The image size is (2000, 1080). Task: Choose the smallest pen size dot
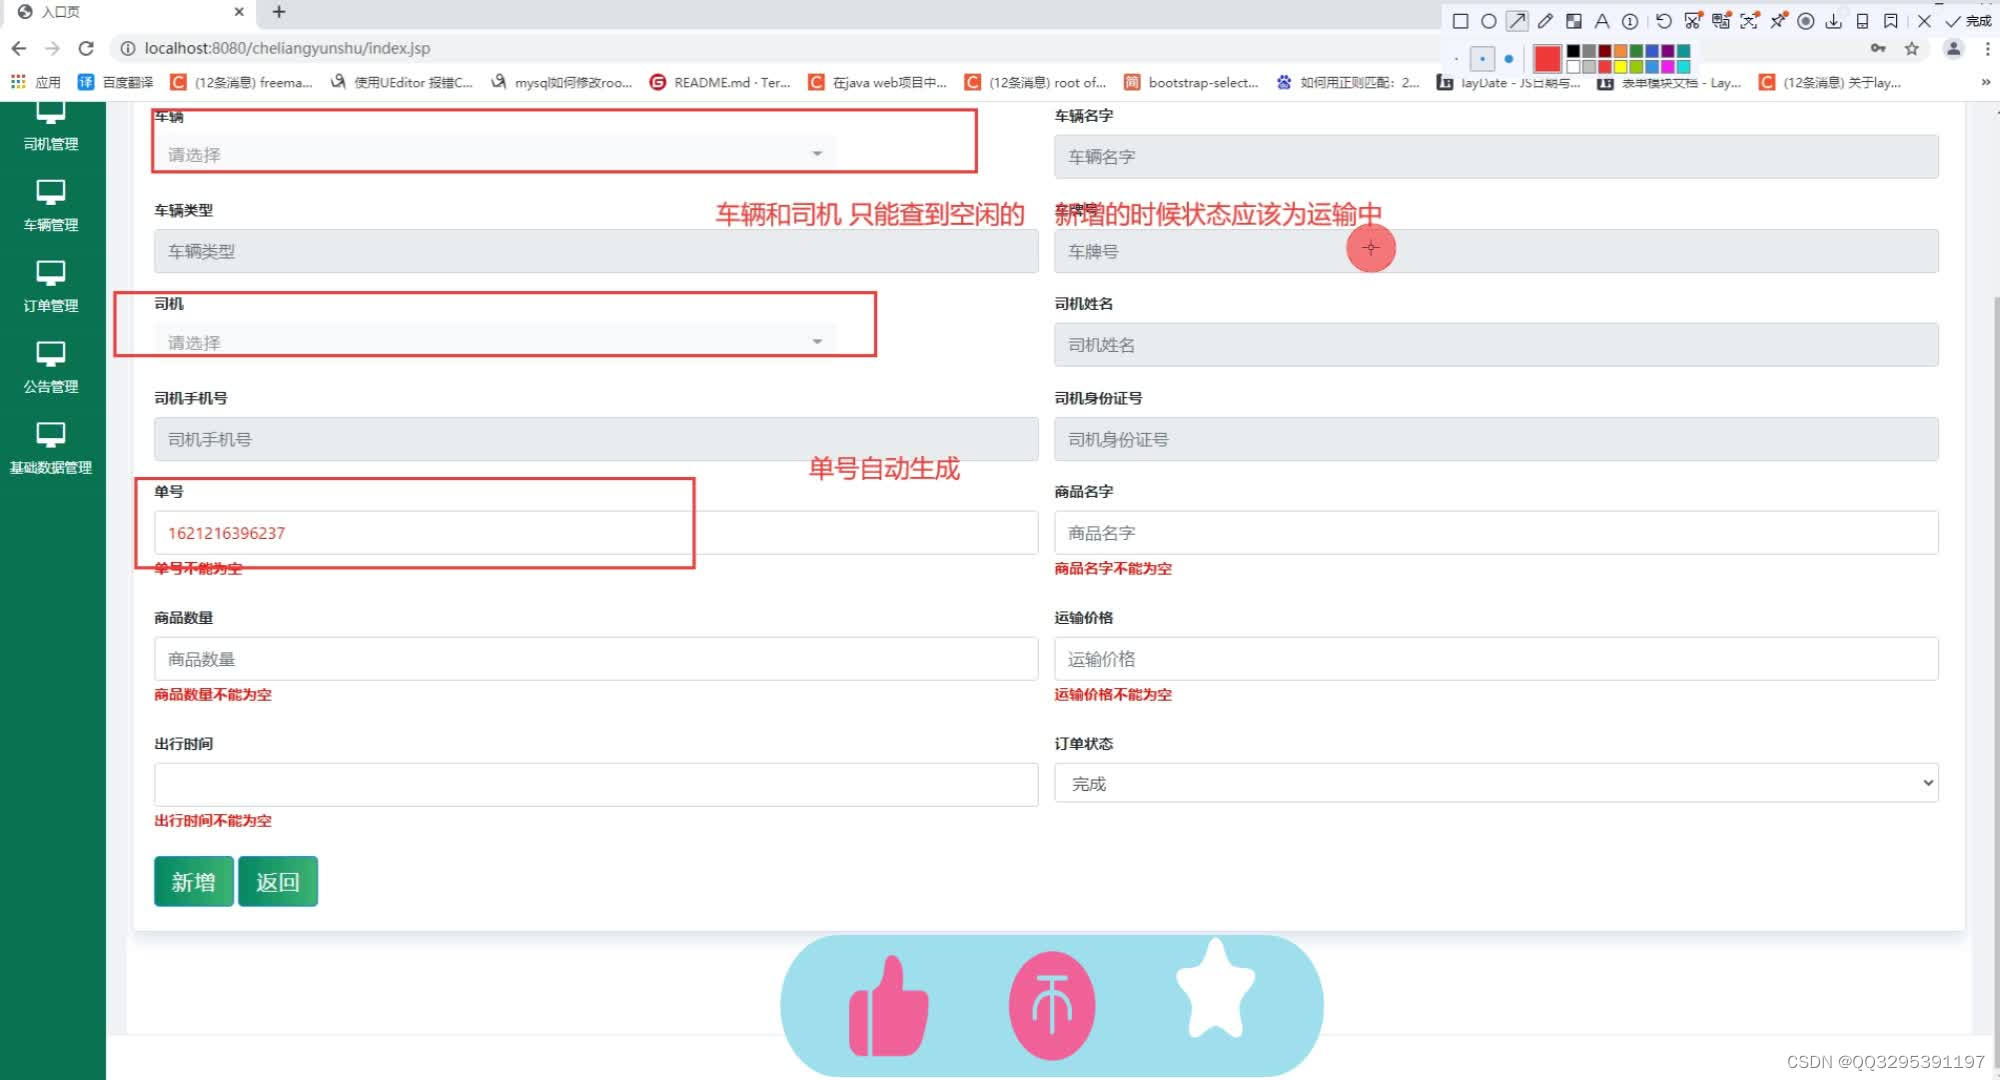[1456, 59]
